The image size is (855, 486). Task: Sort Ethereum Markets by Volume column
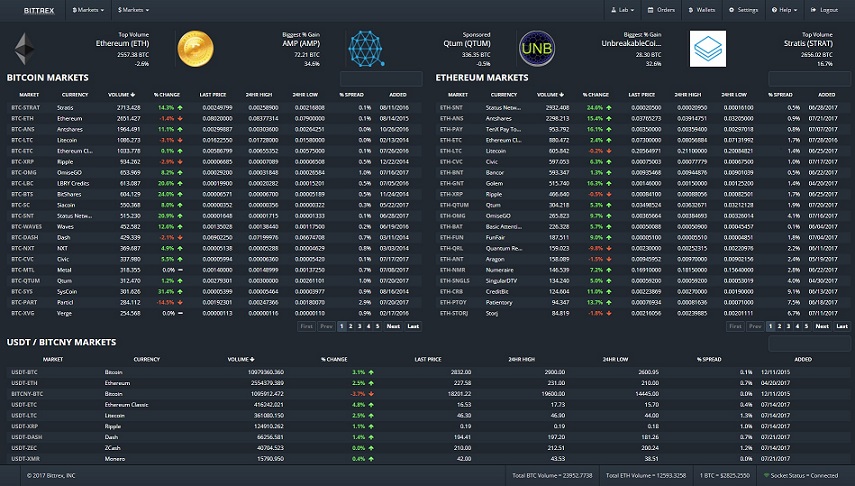550,95
